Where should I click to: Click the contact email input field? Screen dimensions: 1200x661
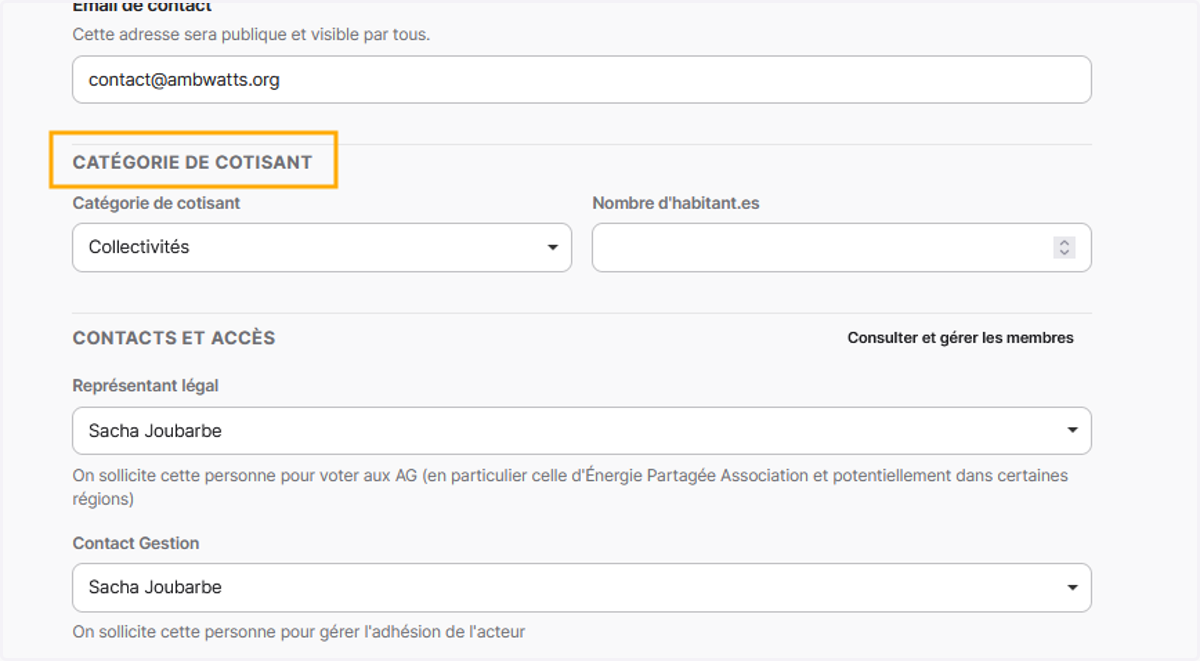click(x=581, y=79)
